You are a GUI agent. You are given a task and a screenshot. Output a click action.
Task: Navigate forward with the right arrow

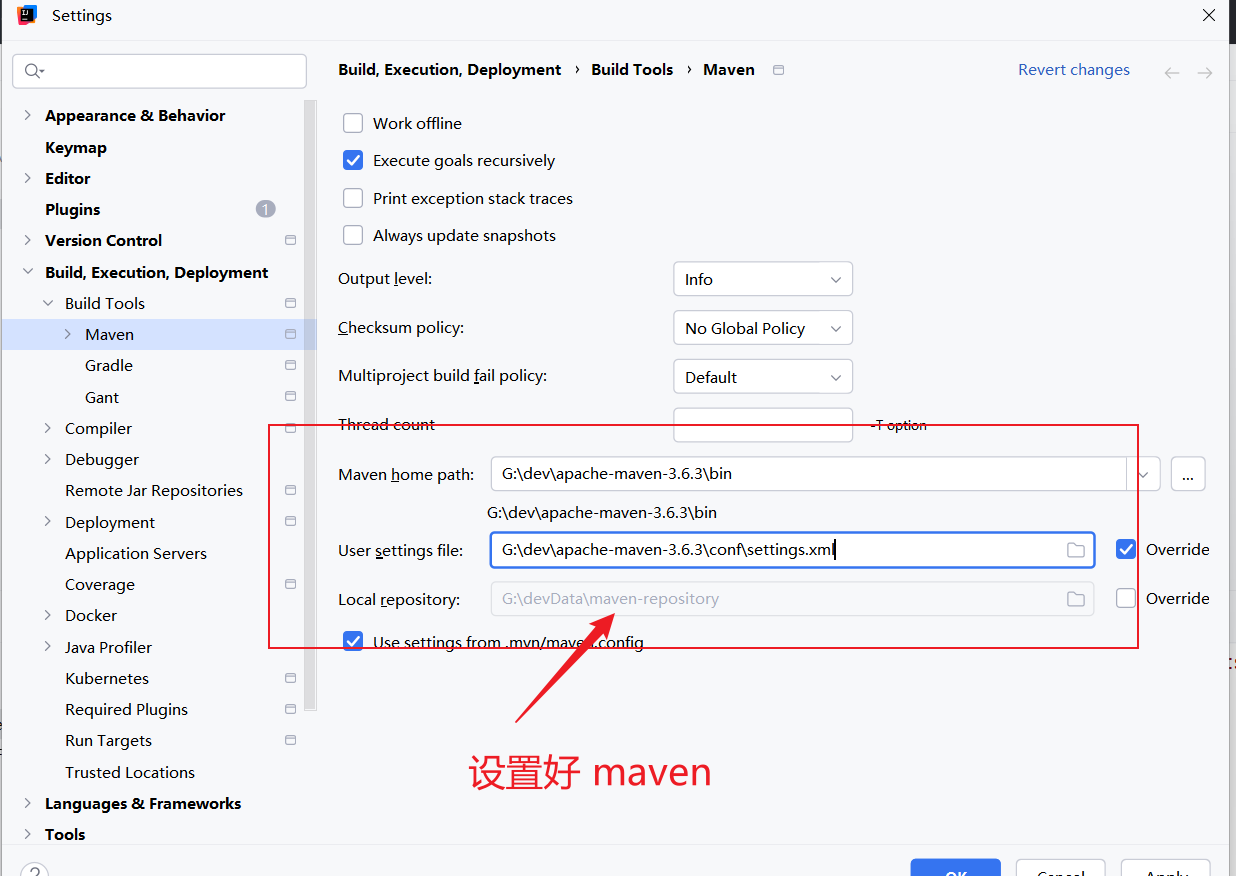1205,73
